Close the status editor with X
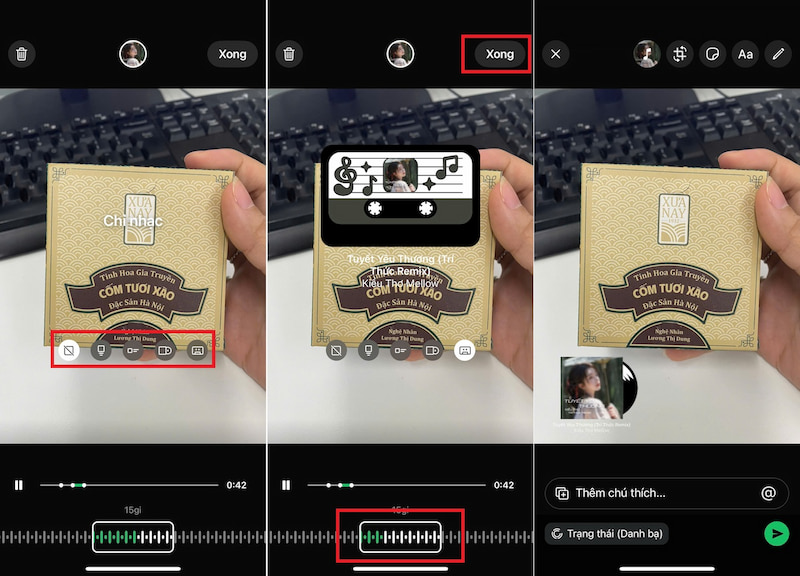 tap(556, 54)
